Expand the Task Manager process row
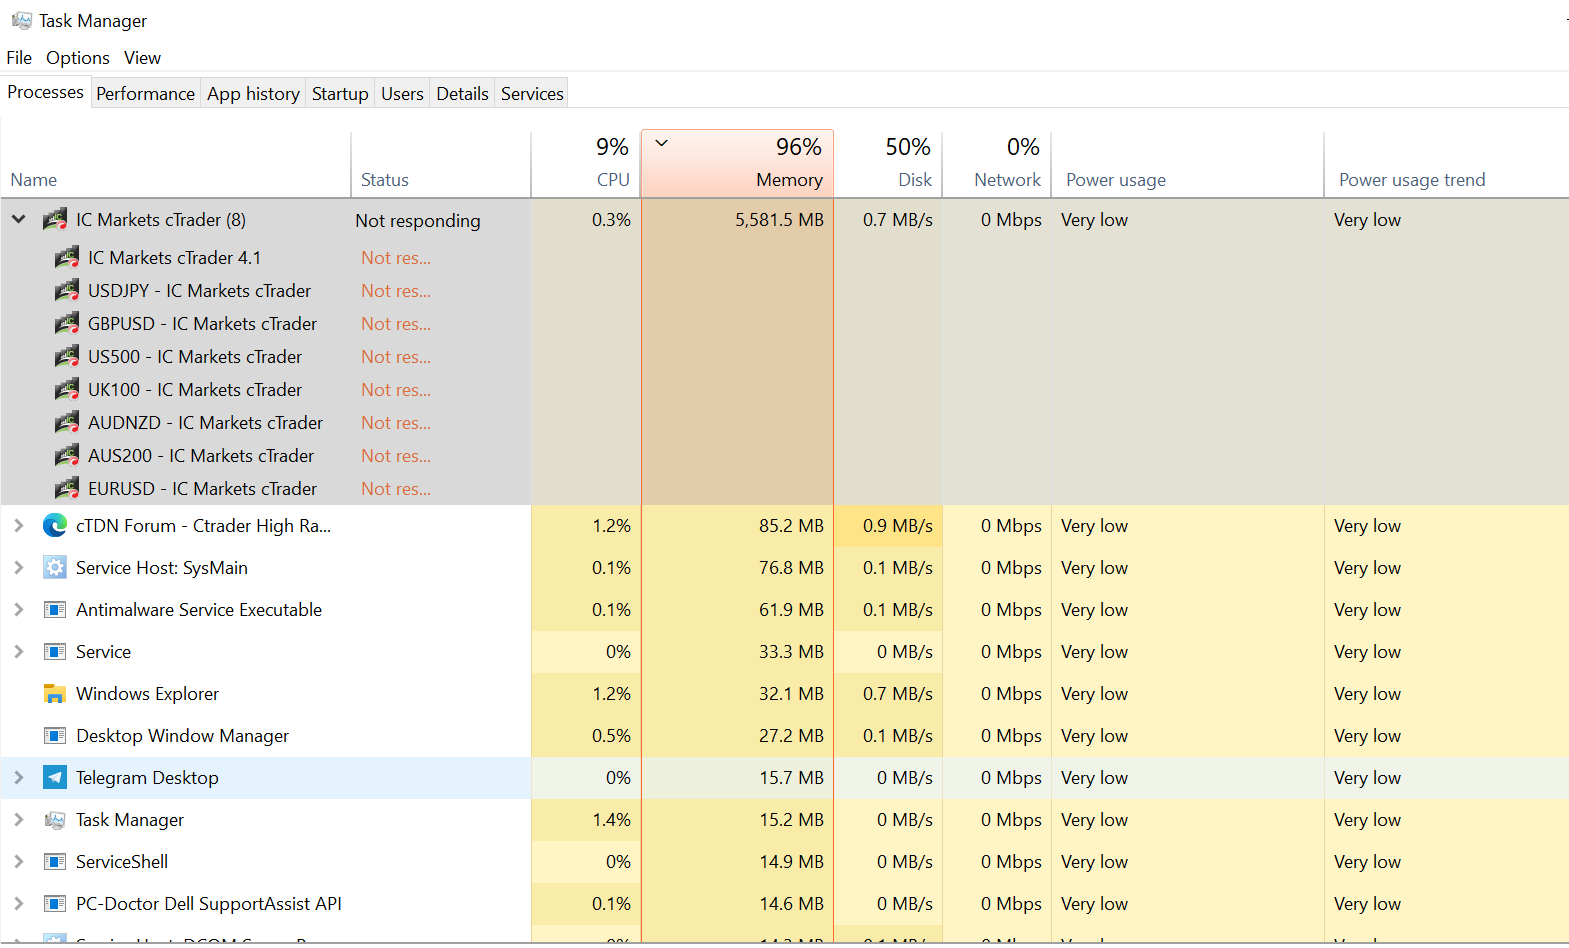The image size is (1569, 948). 19,820
